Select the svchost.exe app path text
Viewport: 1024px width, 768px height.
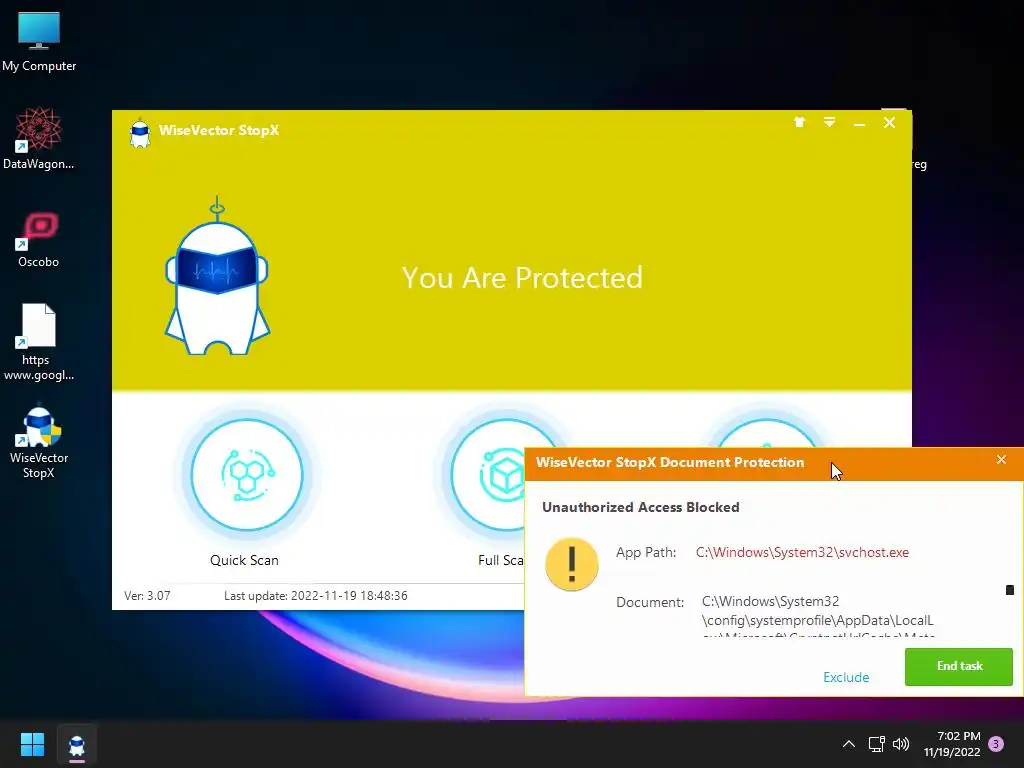click(x=802, y=552)
